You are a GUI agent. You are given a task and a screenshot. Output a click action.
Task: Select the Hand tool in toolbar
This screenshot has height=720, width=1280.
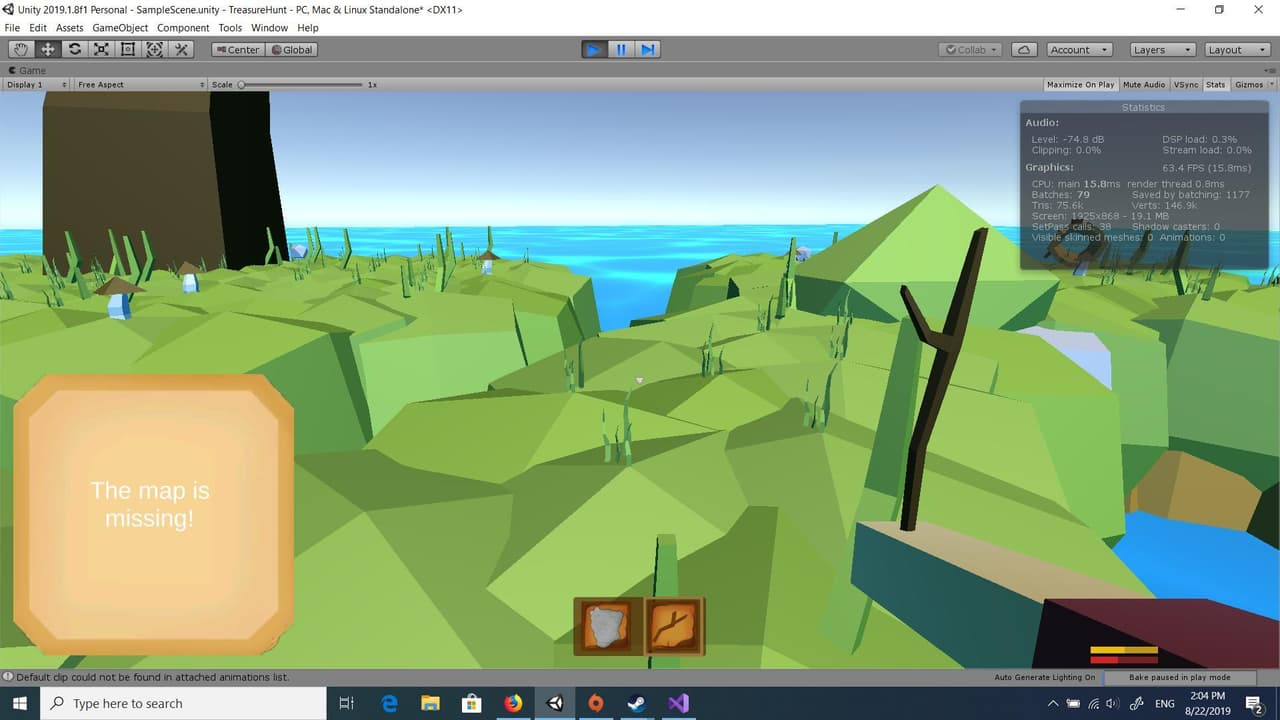(21, 49)
